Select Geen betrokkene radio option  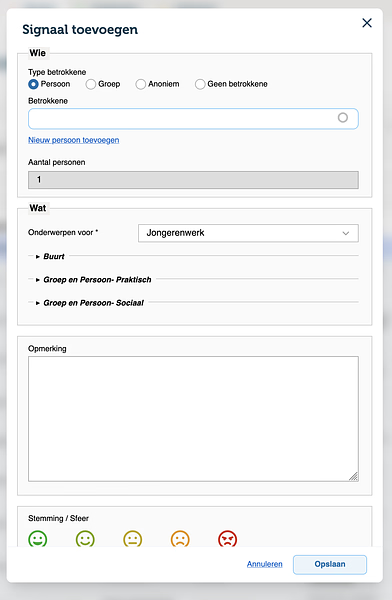pos(200,84)
